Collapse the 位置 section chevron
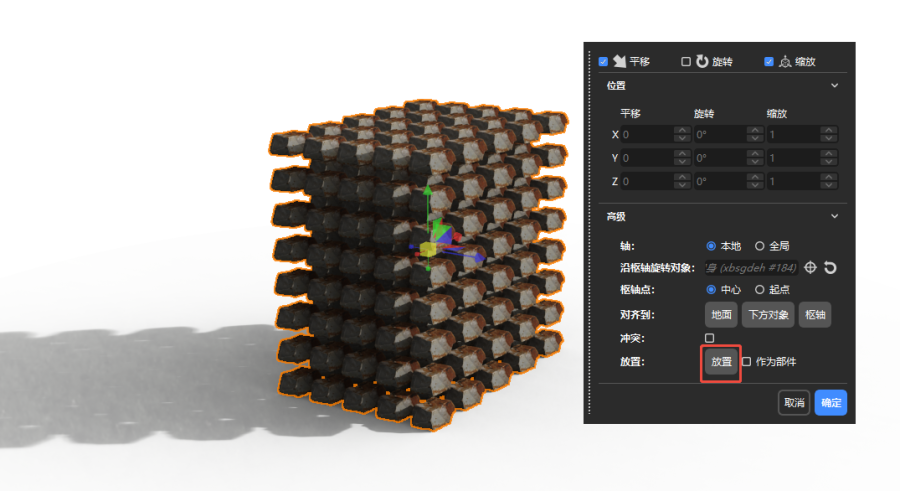900x491 pixels. click(835, 86)
